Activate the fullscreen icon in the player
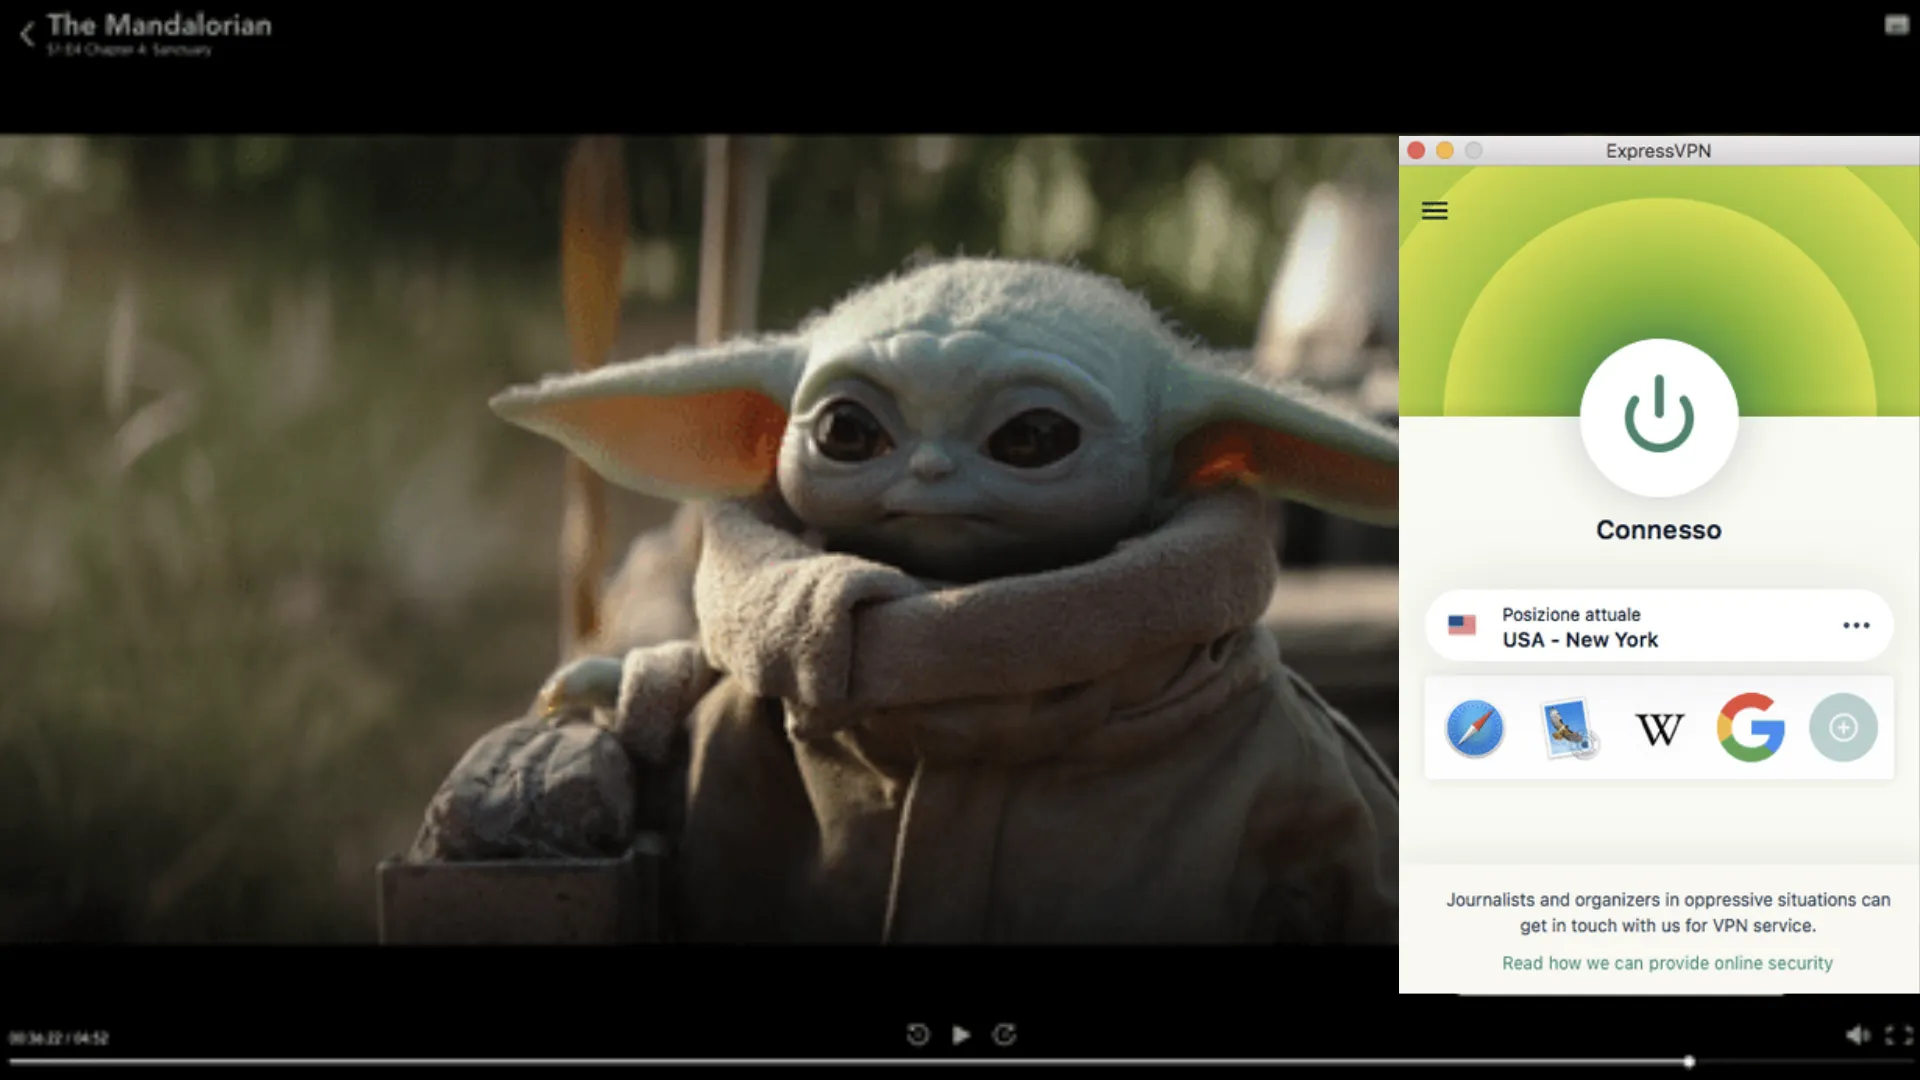 (1896, 1035)
